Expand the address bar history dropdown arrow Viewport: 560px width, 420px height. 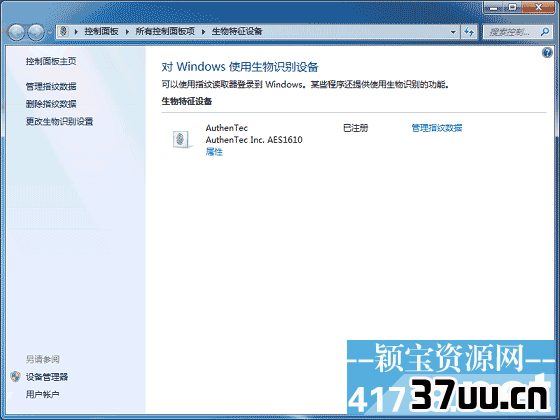453,32
